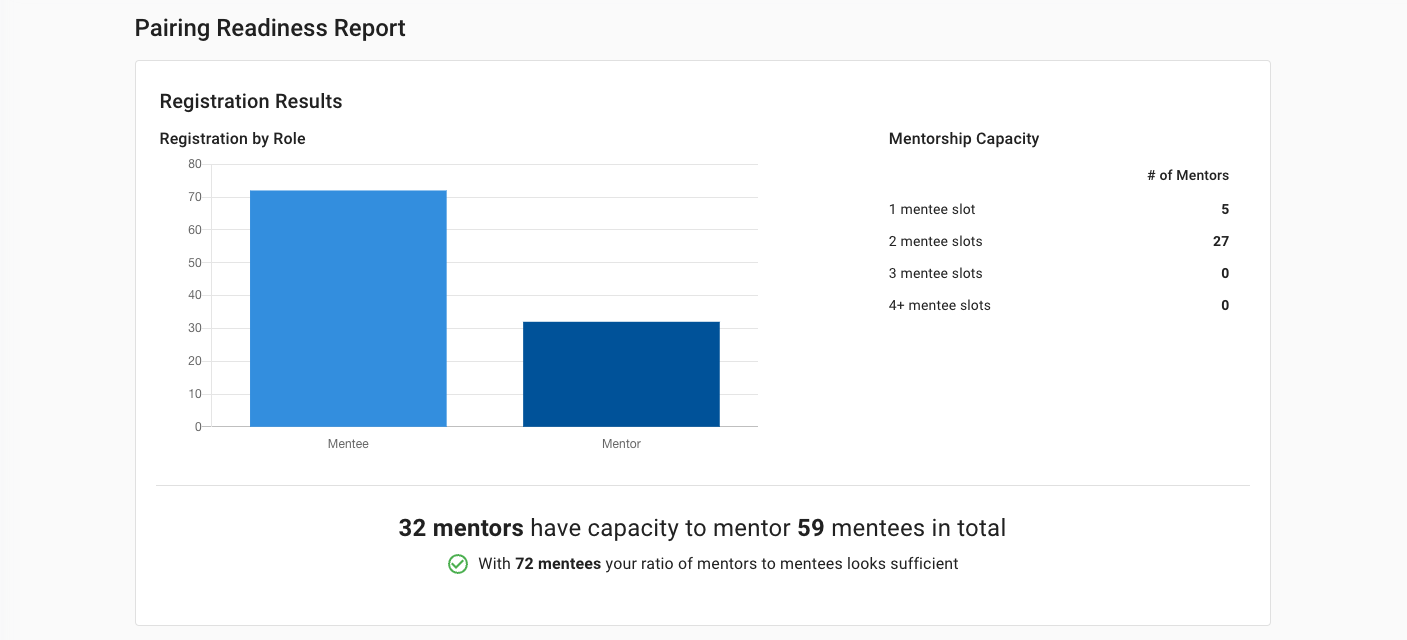The height and width of the screenshot is (640, 1407).
Task: Click the Mentor axis label under chart
Action: (621, 444)
